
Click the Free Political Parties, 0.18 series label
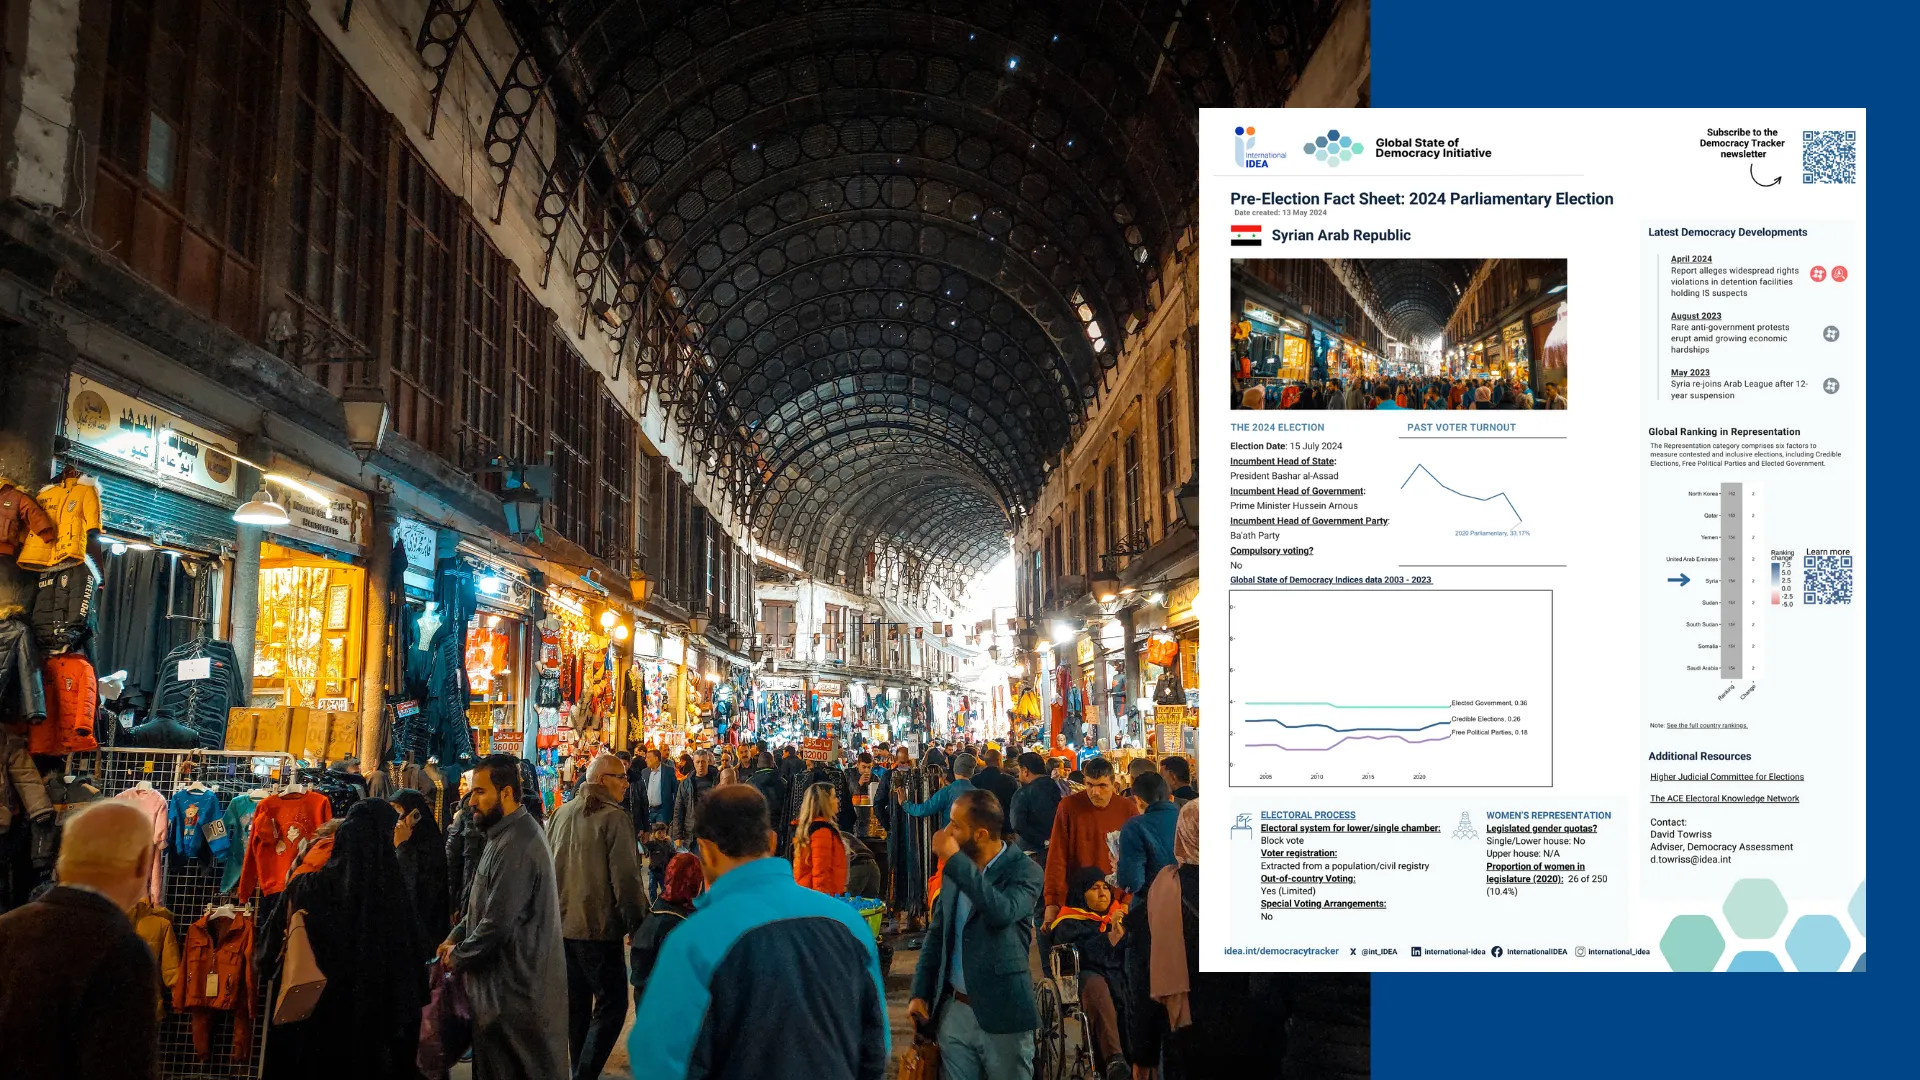[x=1489, y=733]
